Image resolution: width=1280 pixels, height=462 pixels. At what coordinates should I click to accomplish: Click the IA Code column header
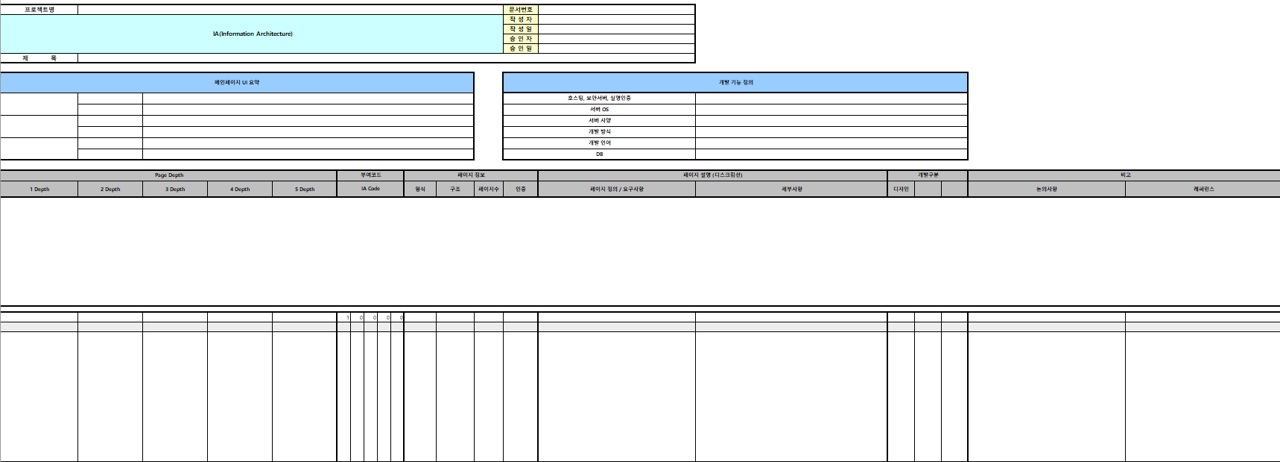coord(370,188)
